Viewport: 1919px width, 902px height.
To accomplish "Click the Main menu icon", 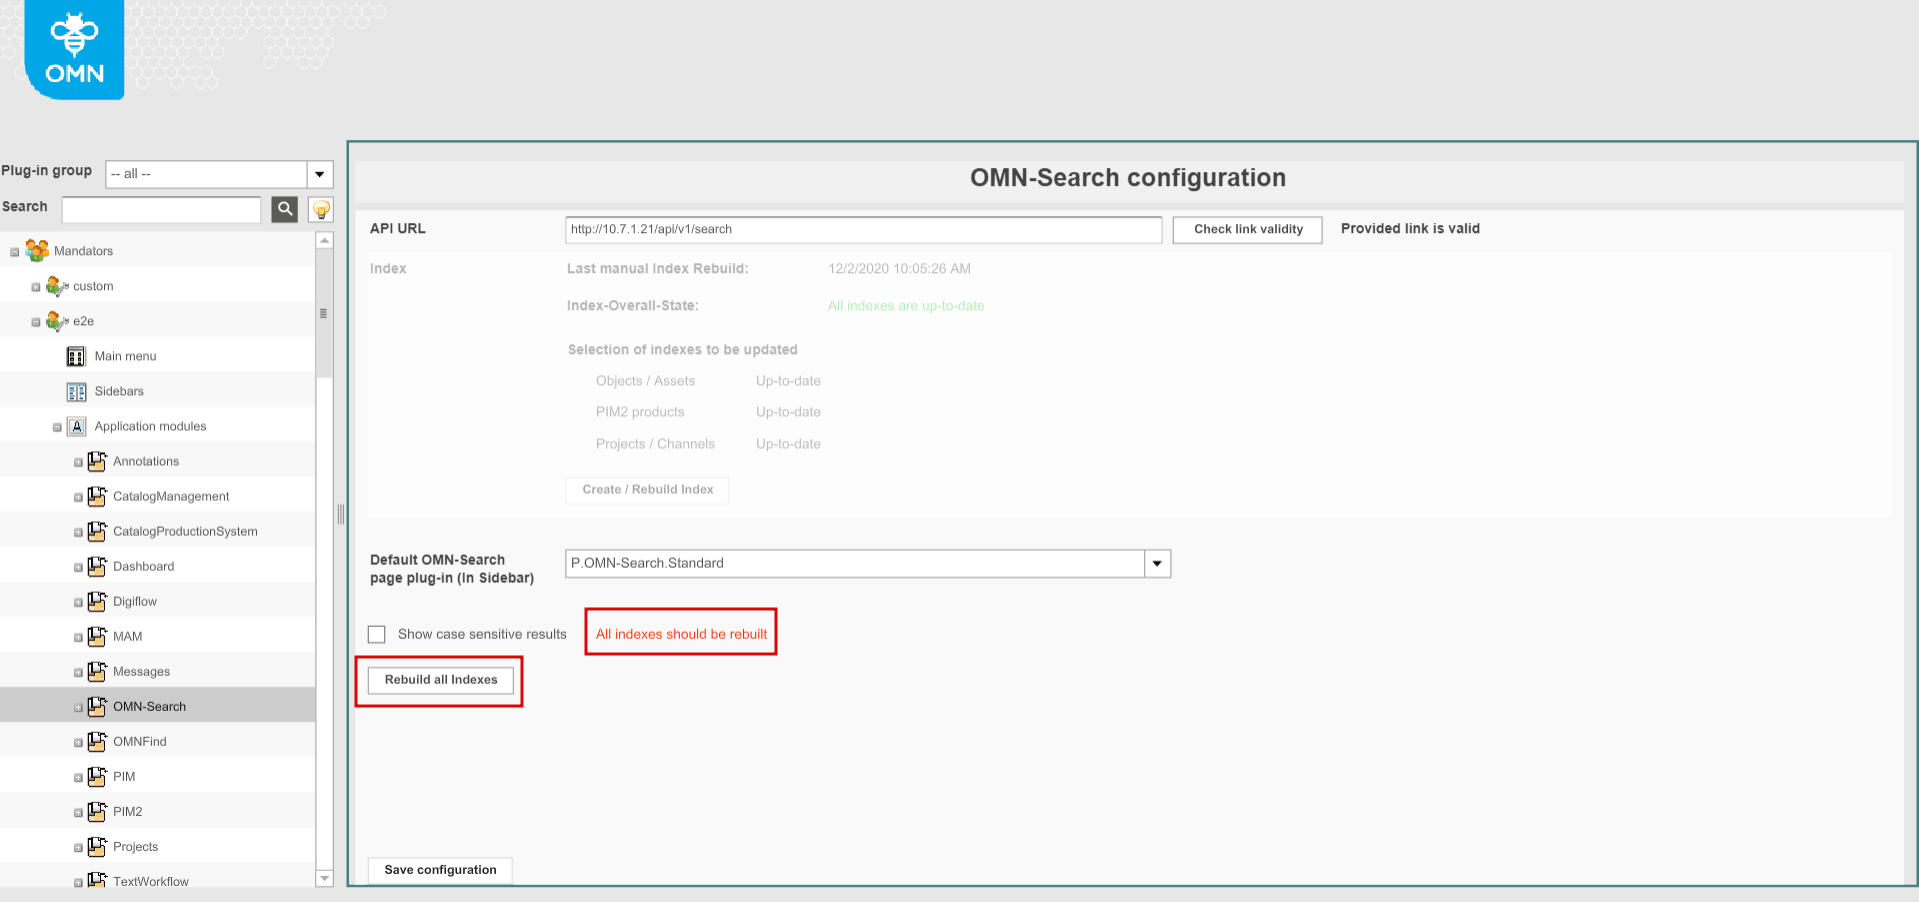I will click(x=75, y=356).
